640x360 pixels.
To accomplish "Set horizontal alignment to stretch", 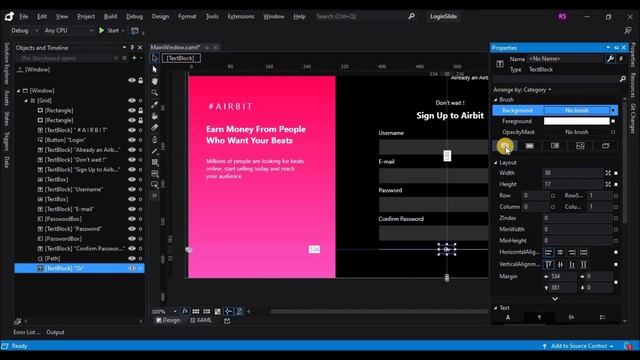I will [584, 252].
